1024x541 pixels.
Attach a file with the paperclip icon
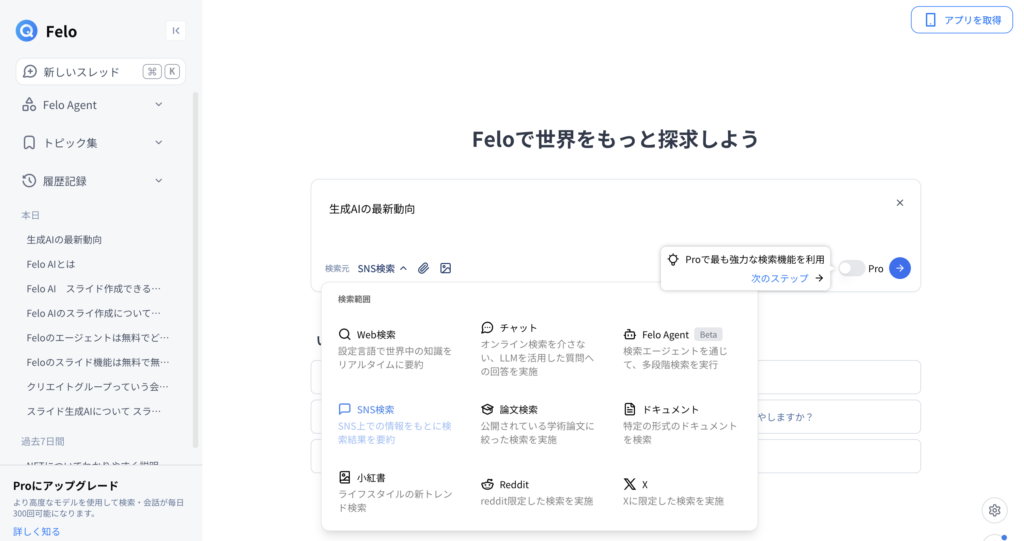point(423,268)
